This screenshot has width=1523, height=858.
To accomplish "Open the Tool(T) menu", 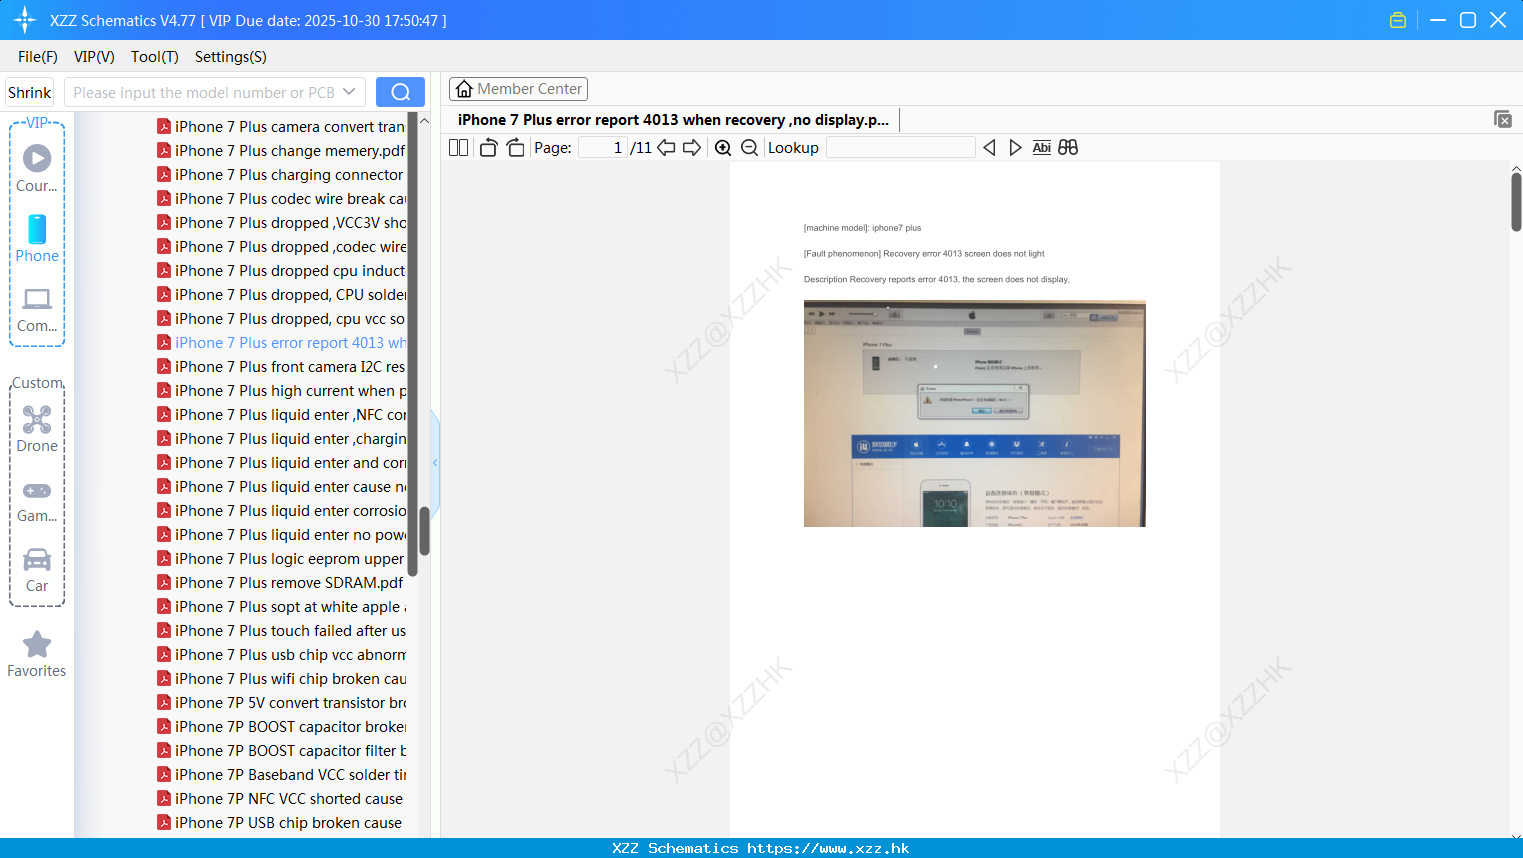I will point(155,56).
